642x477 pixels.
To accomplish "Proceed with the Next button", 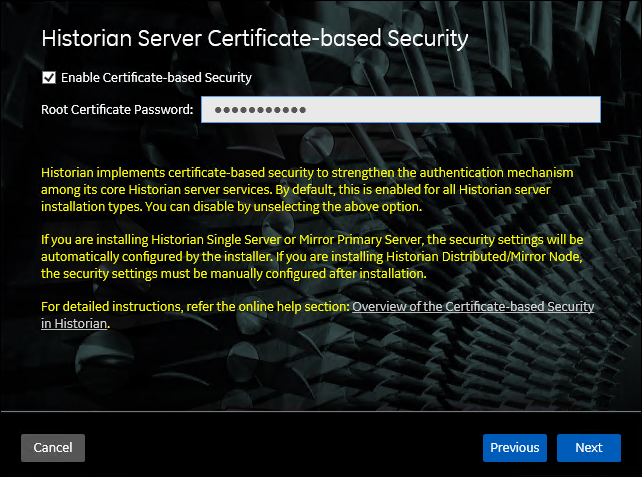I will click(589, 448).
